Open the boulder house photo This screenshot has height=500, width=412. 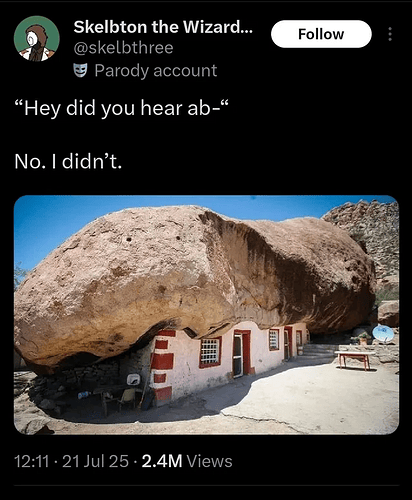coord(206,315)
